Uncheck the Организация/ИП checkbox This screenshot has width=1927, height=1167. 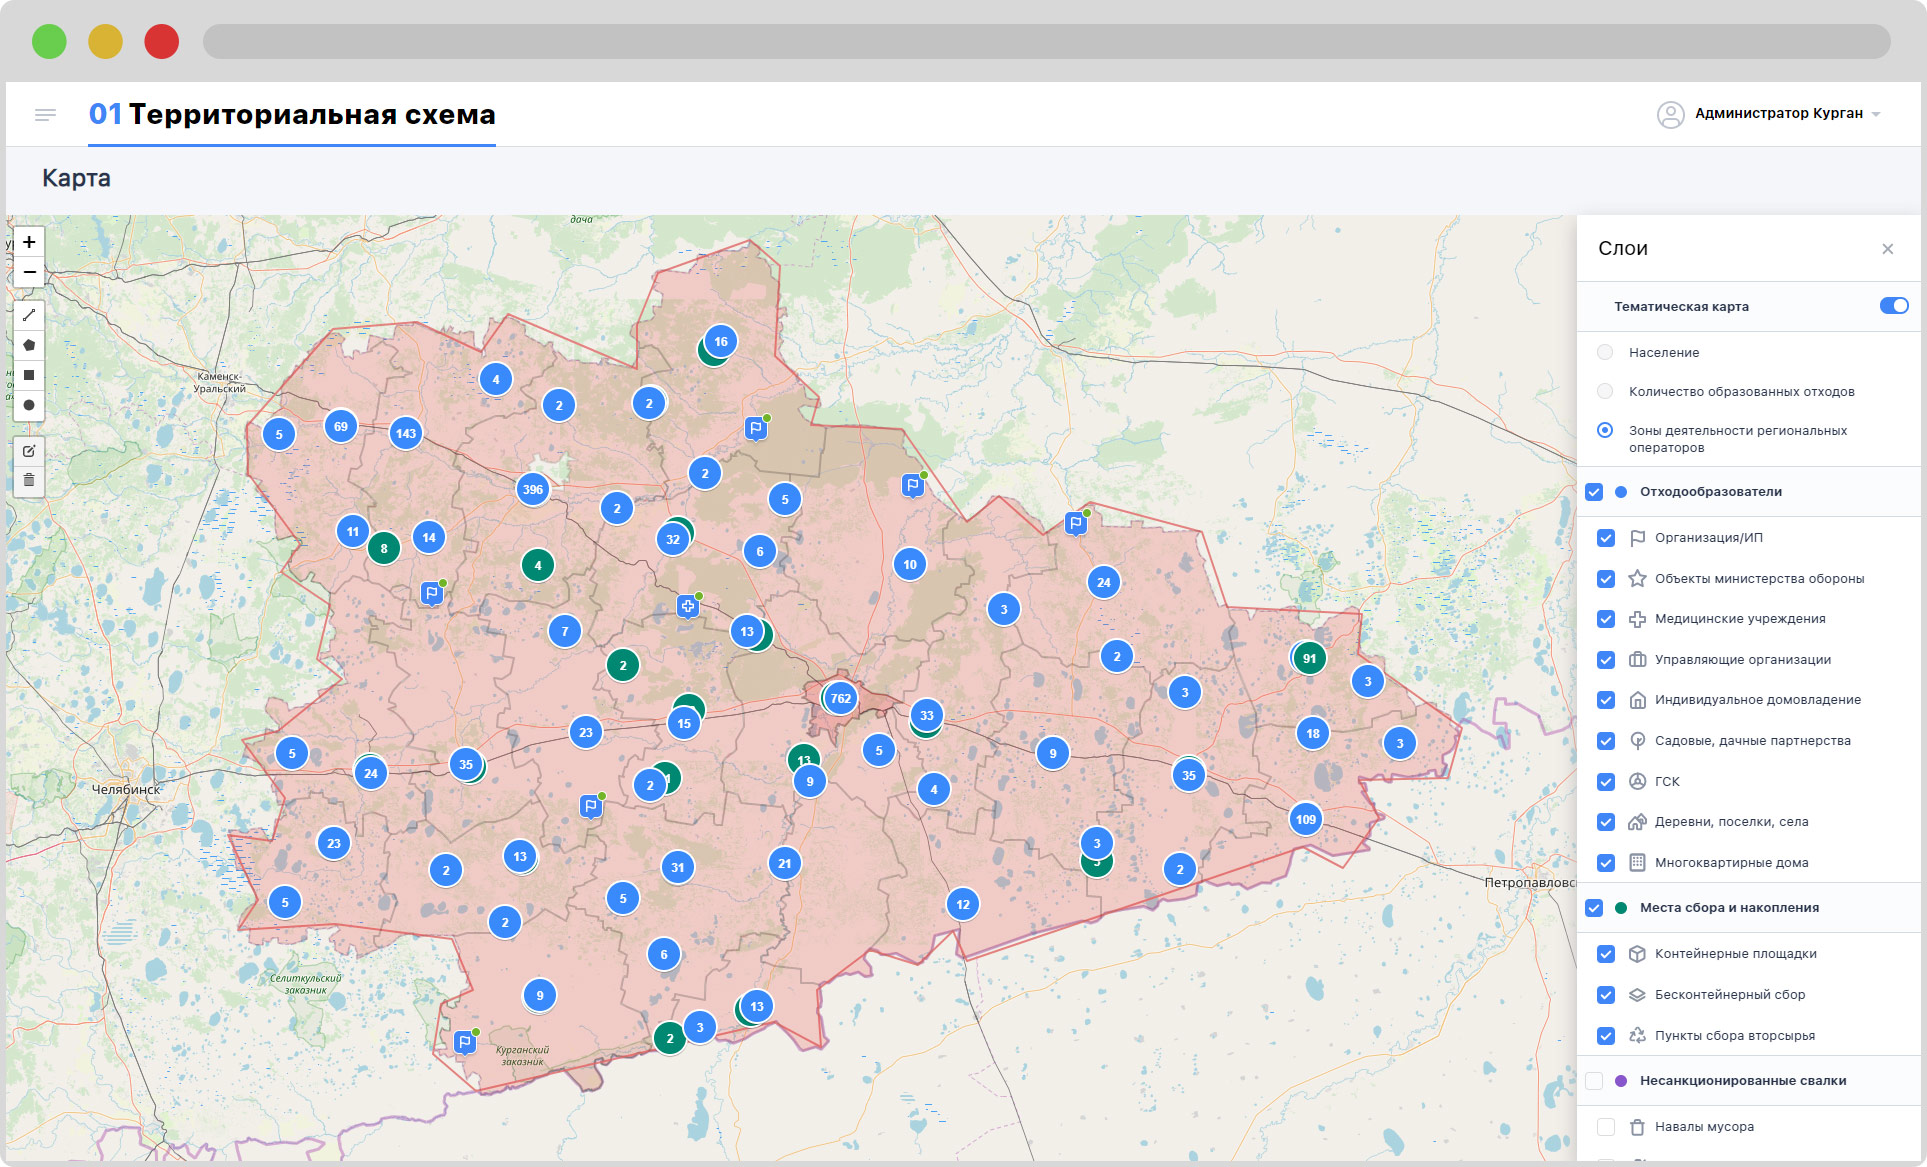pyautogui.click(x=1606, y=538)
